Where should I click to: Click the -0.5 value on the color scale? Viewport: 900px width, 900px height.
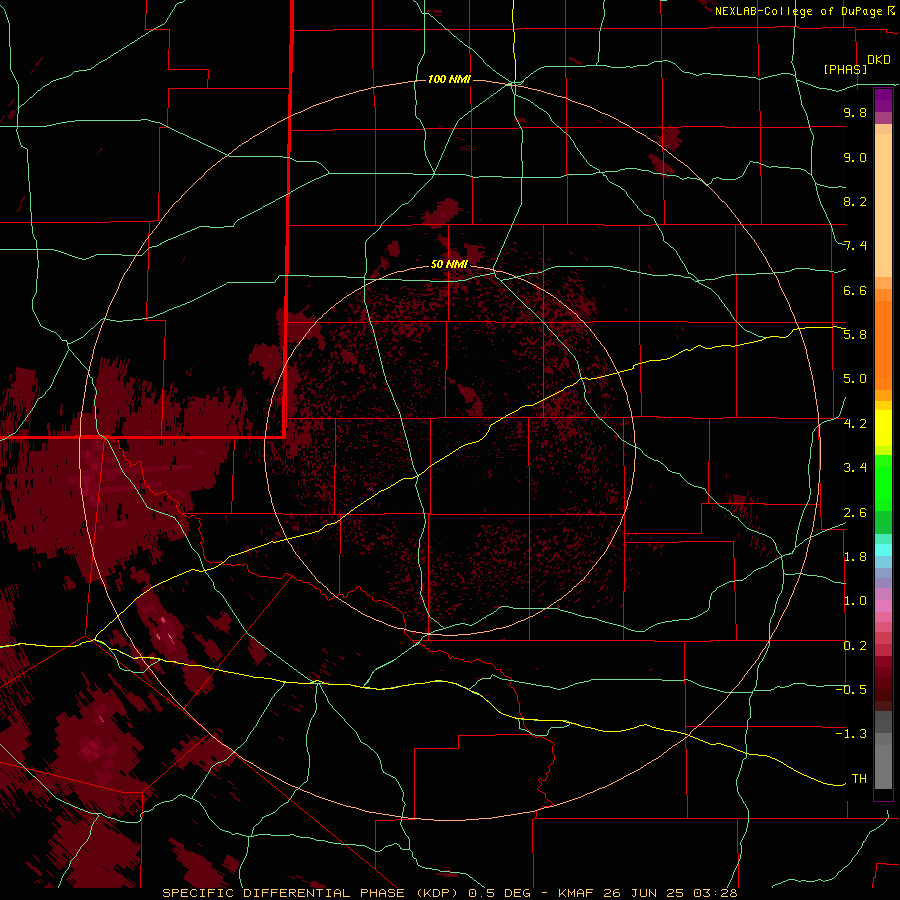(851, 690)
